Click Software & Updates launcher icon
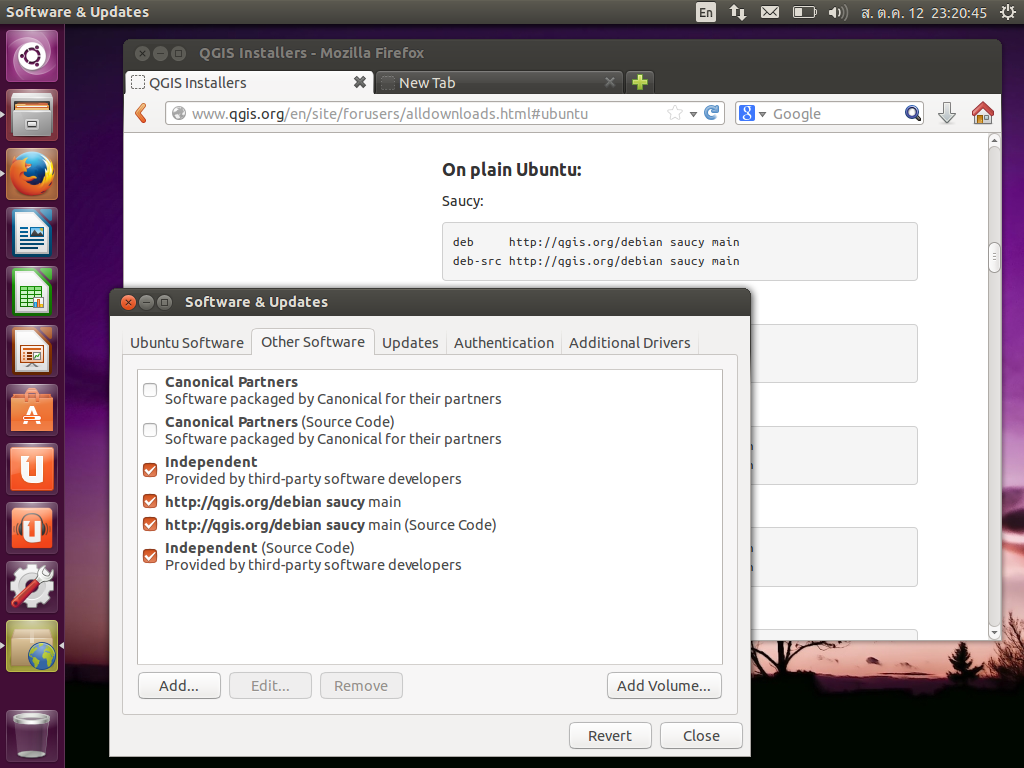Image resolution: width=1024 pixels, height=768 pixels. [x=32, y=646]
